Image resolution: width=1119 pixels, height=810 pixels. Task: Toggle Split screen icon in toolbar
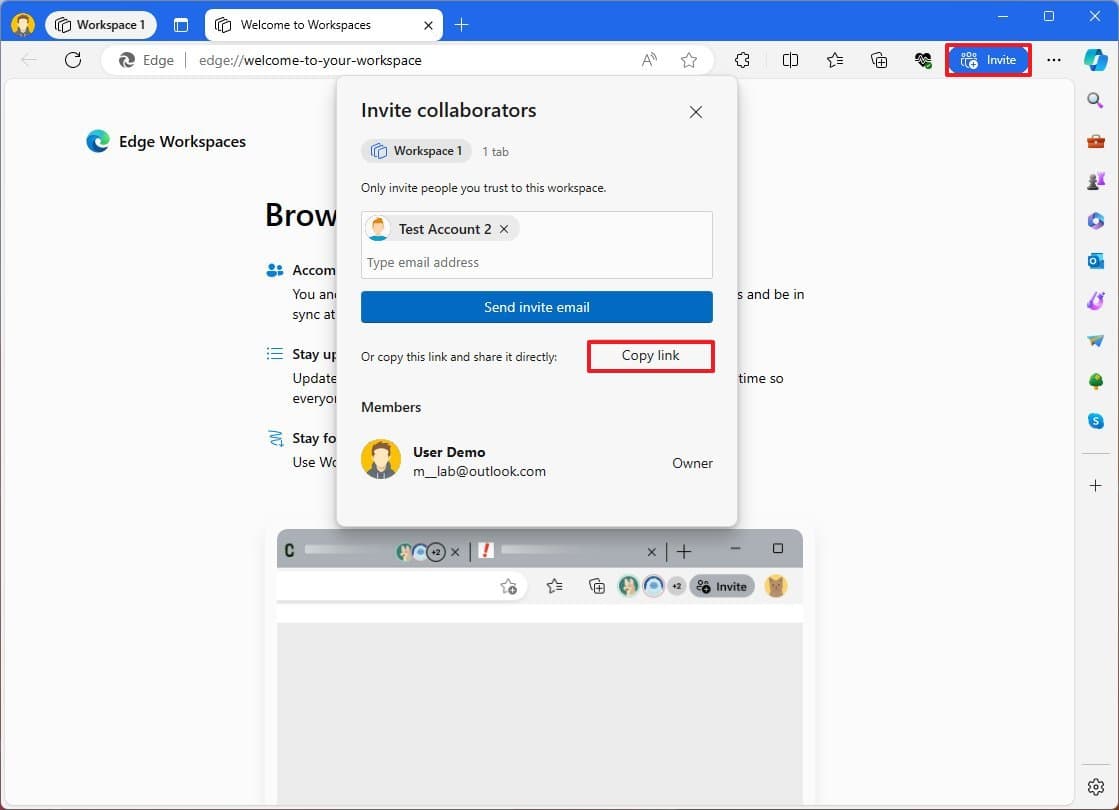pyautogui.click(x=790, y=60)
